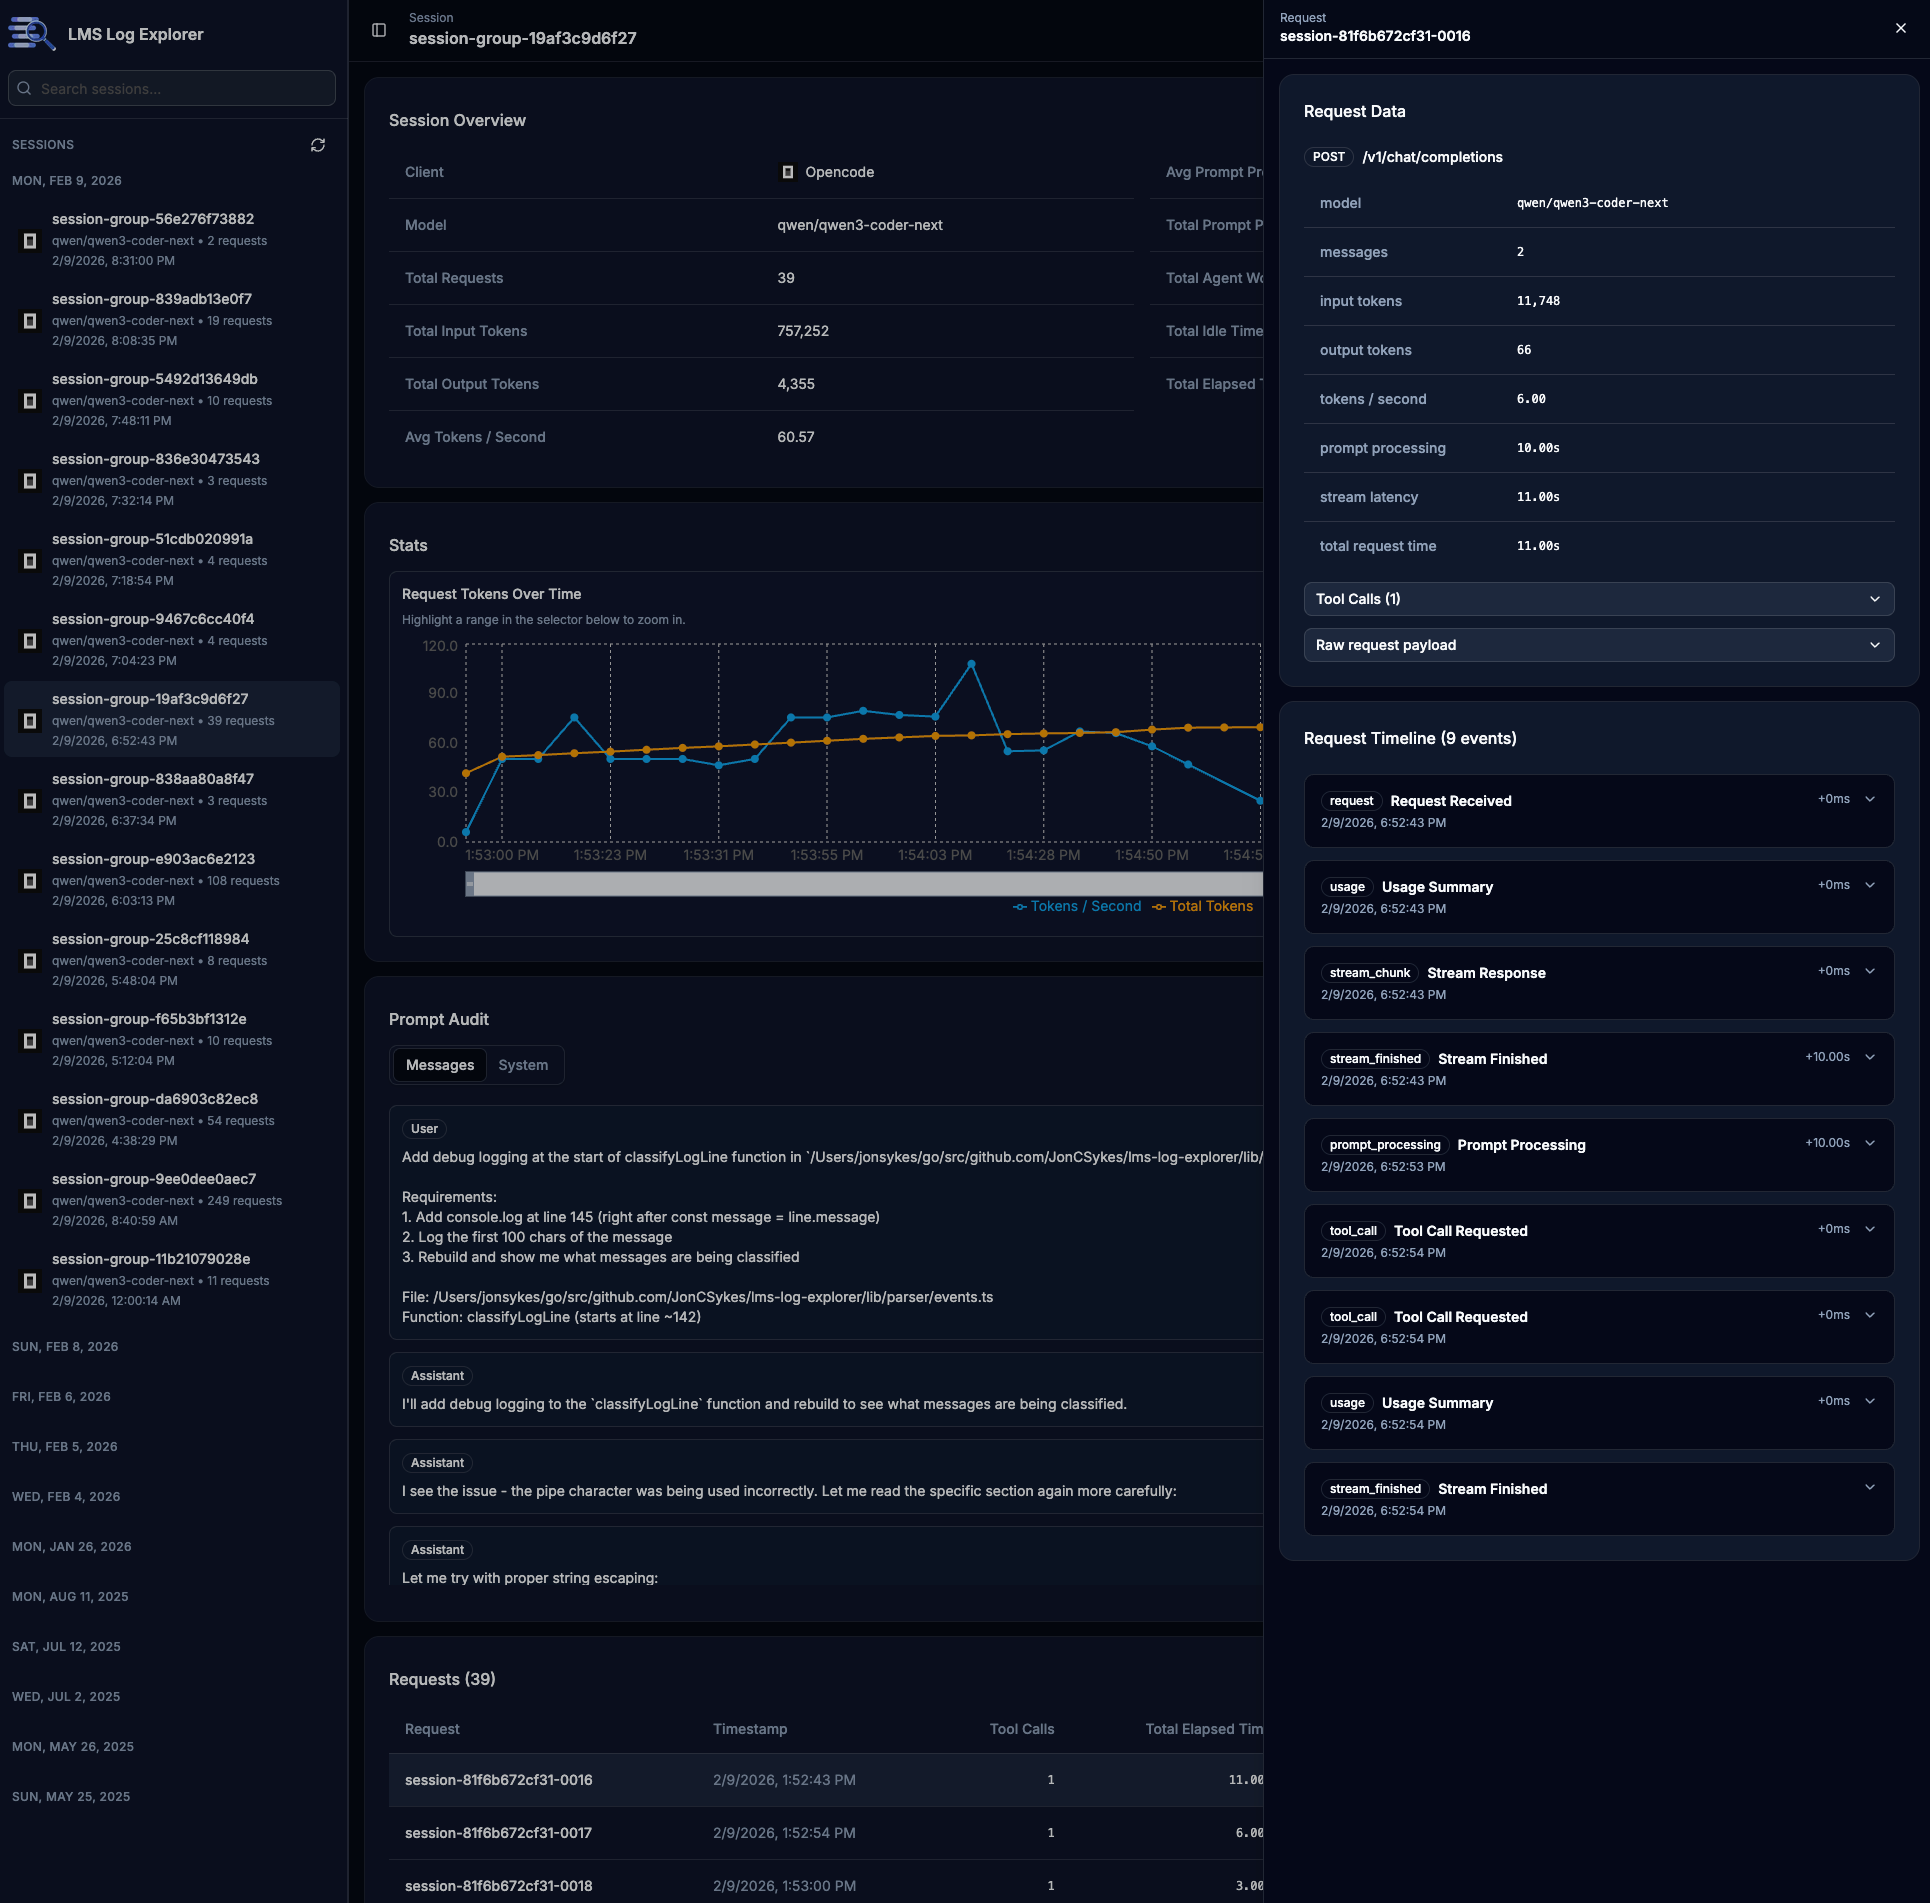This screenshot has width=1930, height=1903.
Task: Toggle the Total Tokens chart legend
Action: (1204, 906)
